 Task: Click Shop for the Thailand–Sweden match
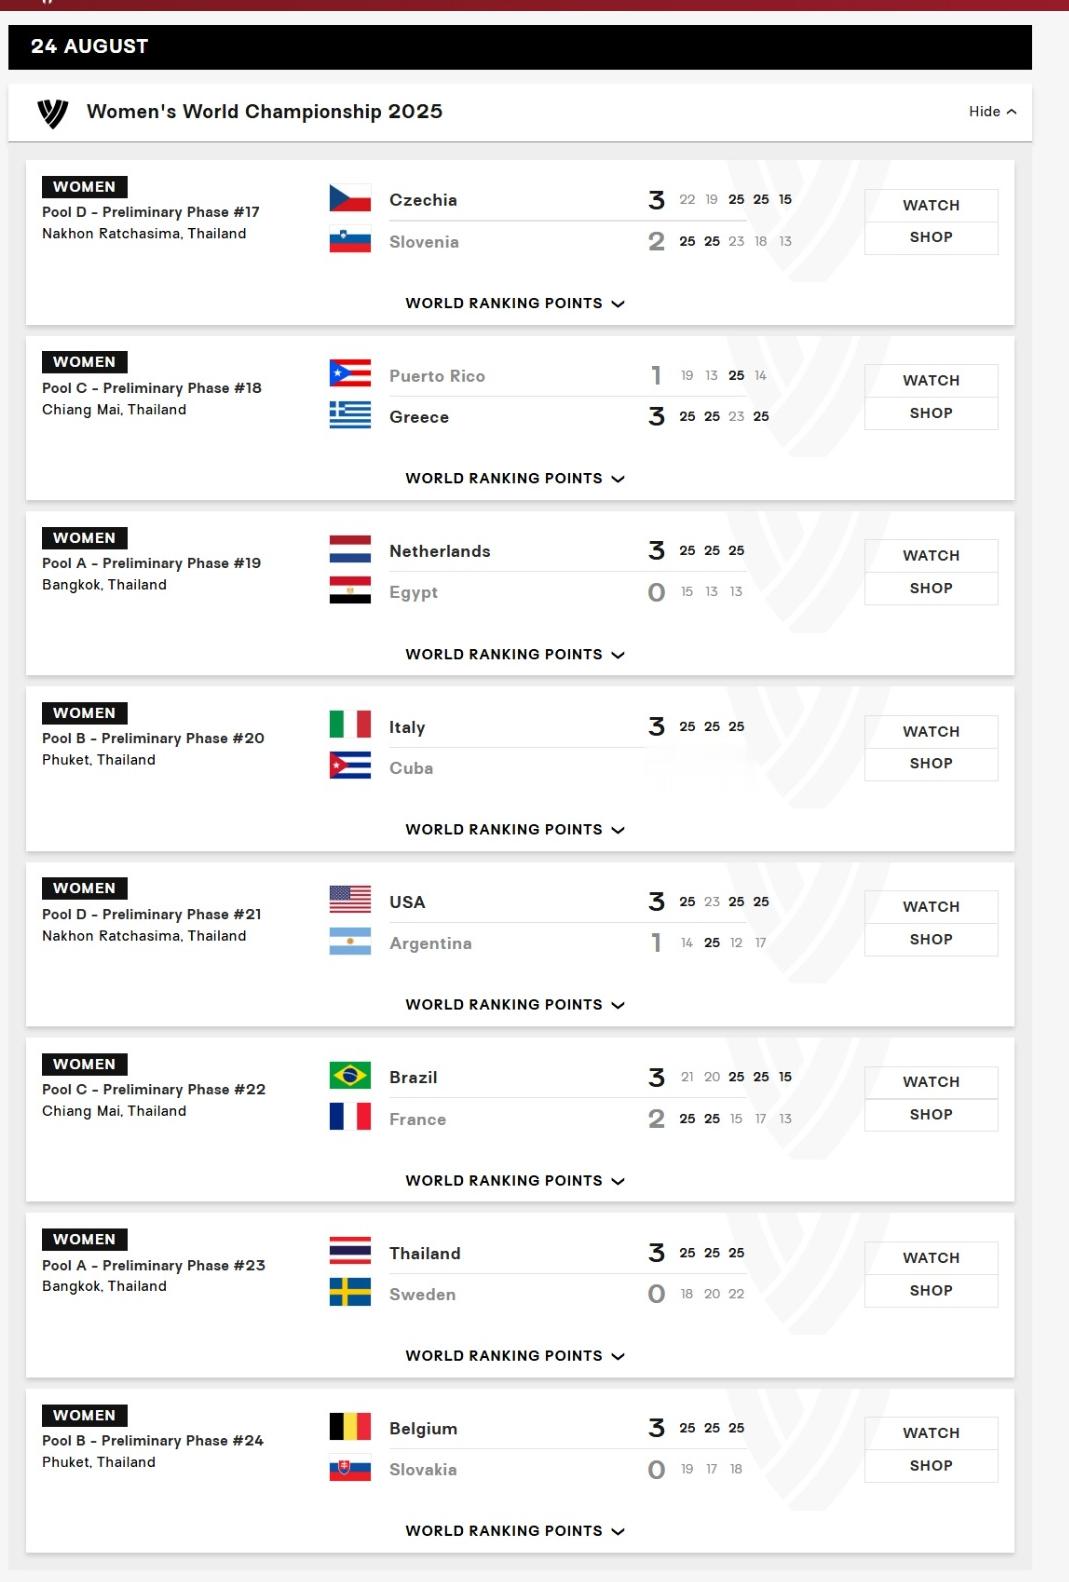click(931, 1290)
